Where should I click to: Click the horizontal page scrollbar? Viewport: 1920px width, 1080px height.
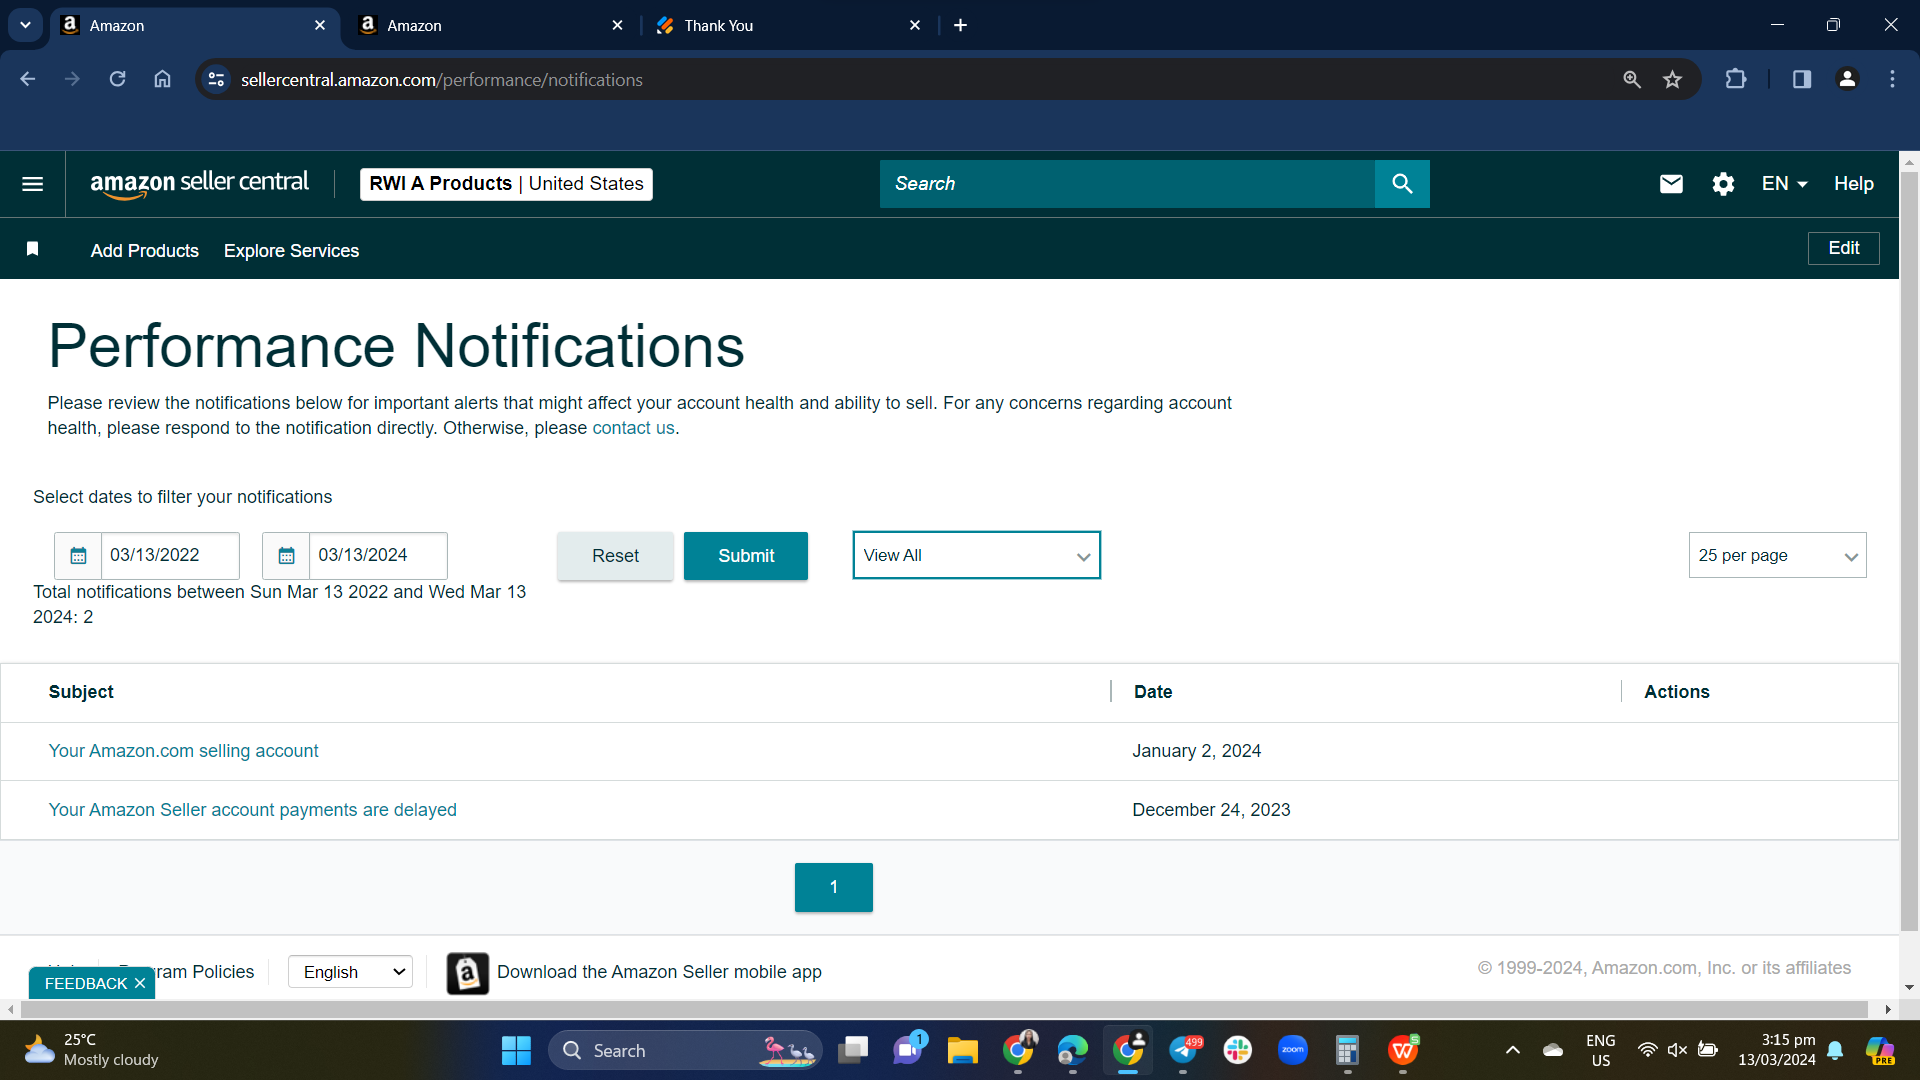coord(944,1009)
